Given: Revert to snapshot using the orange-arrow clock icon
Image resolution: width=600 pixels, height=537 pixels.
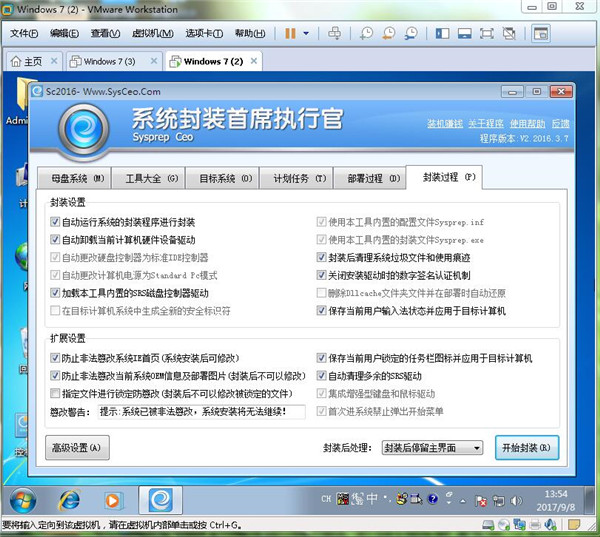Looking at the screenshot, I should point(389,34).
